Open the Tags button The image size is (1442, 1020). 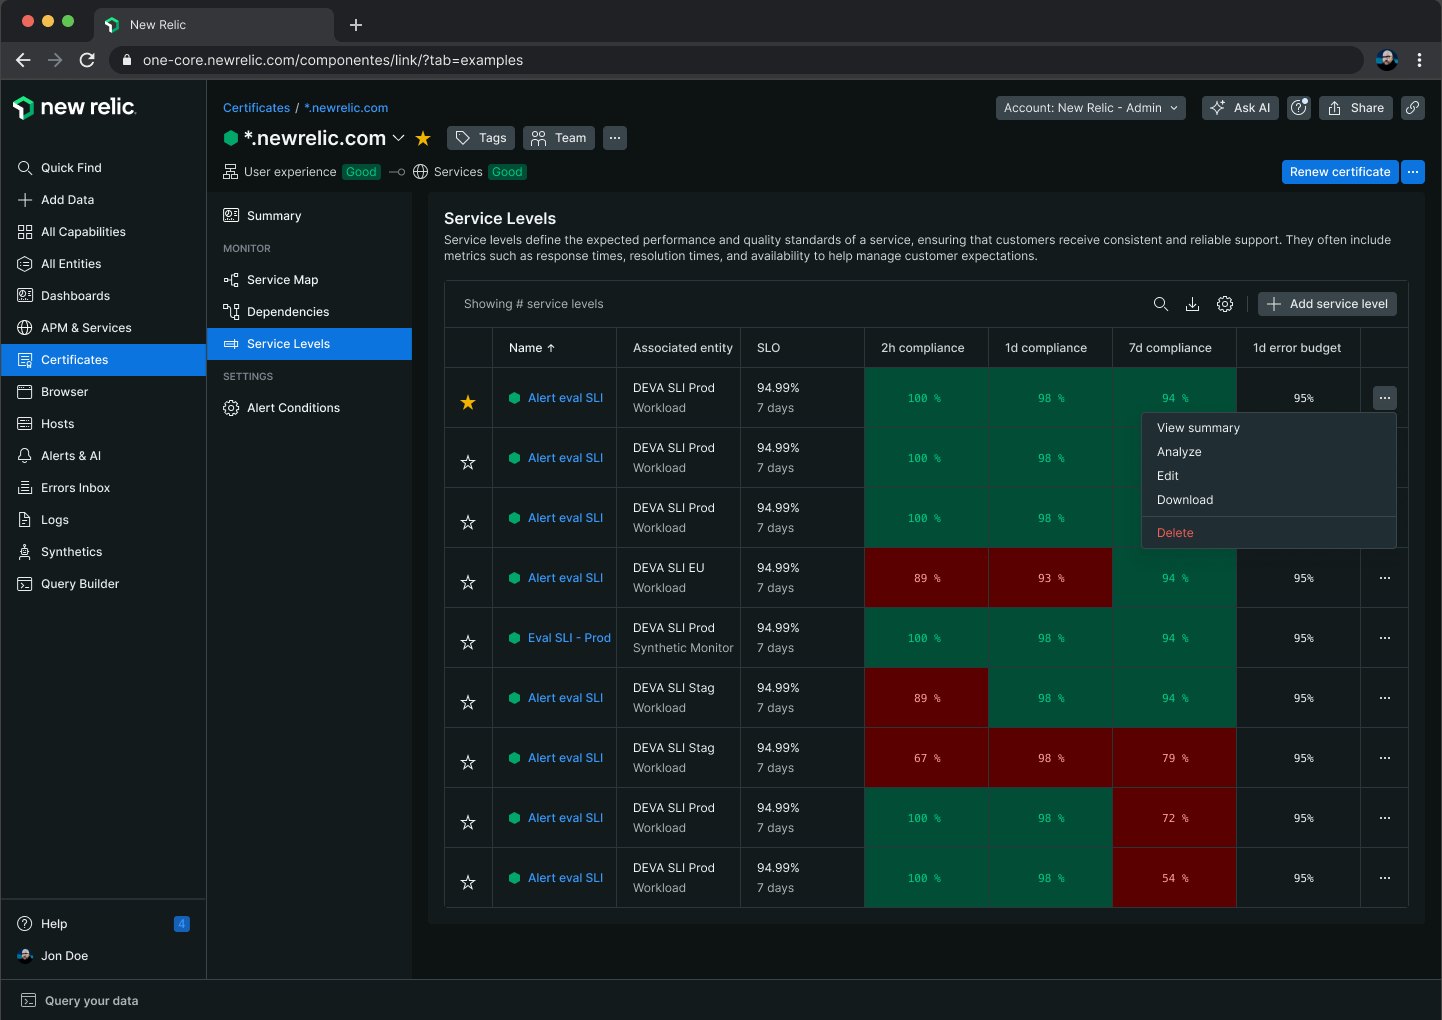coord(481,138)
